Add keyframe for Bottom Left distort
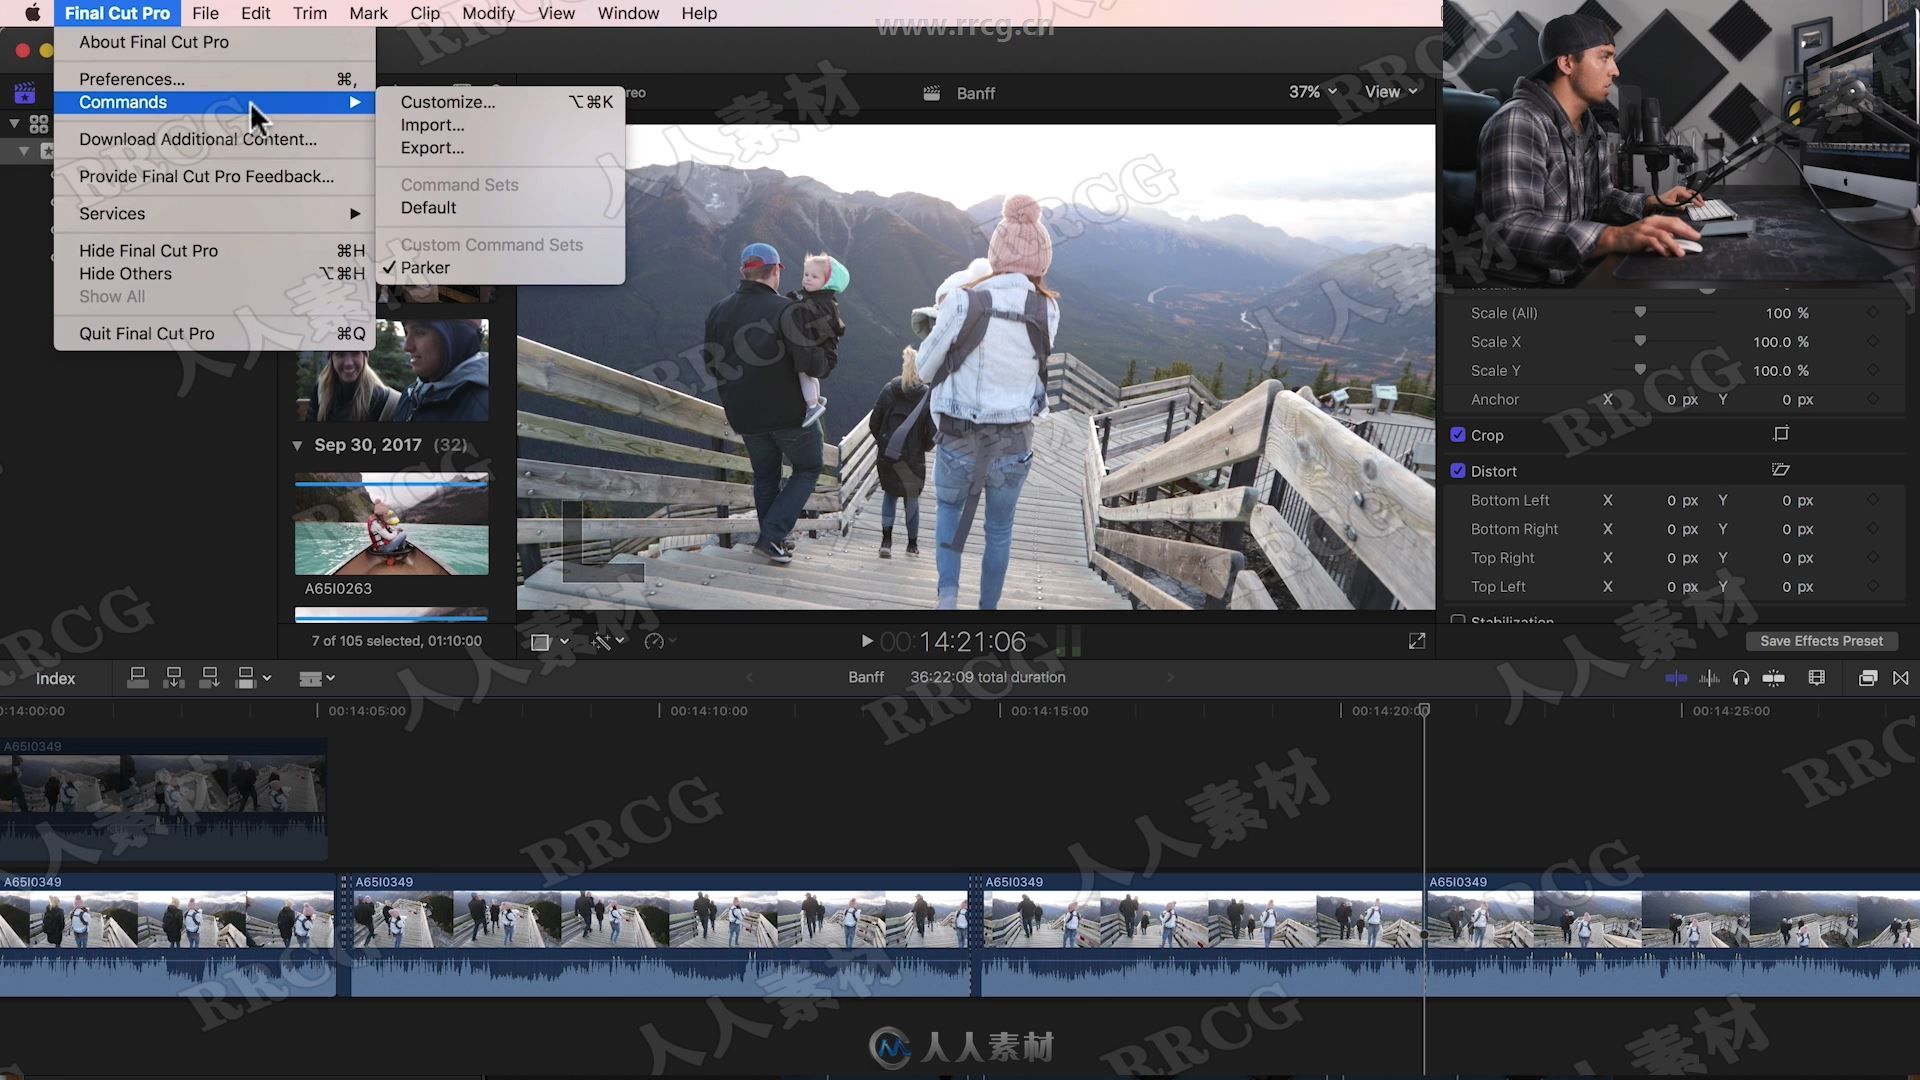Viewport: 1920px width, 1080px height. [x=1873, y=500]
